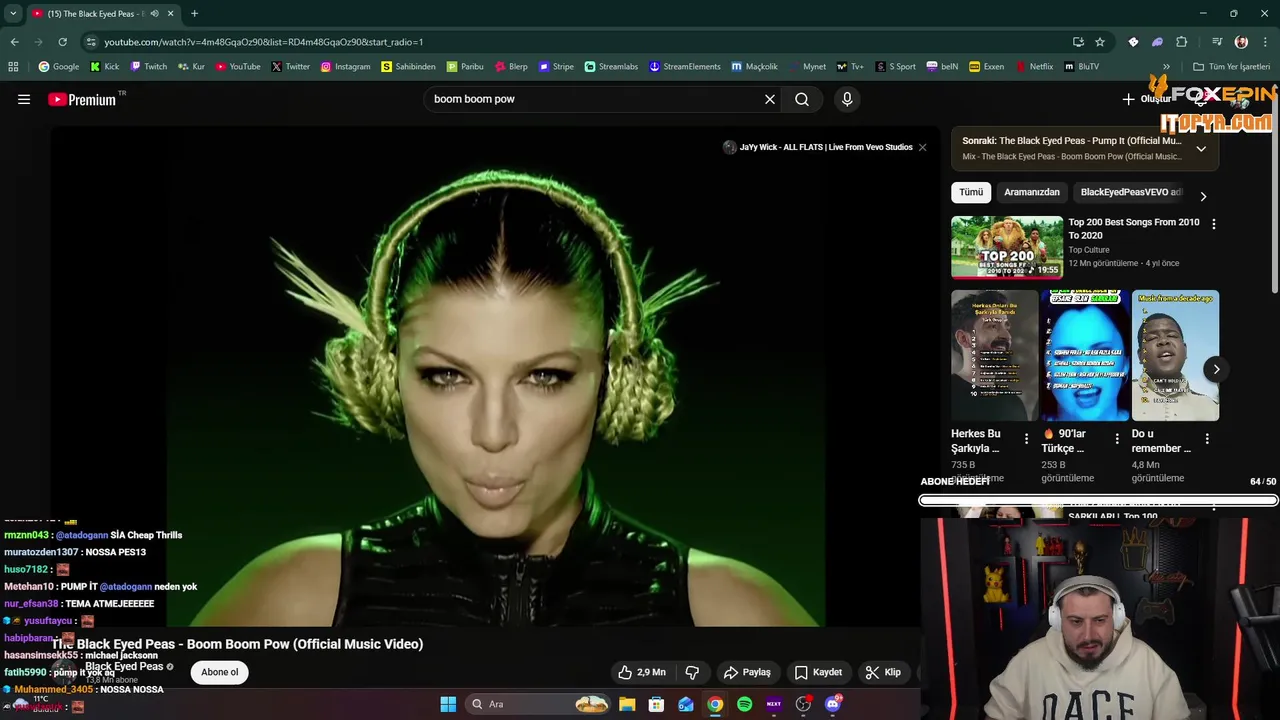
Task: Click the Black Eyed Peas channel name
Action: (124, 666)
